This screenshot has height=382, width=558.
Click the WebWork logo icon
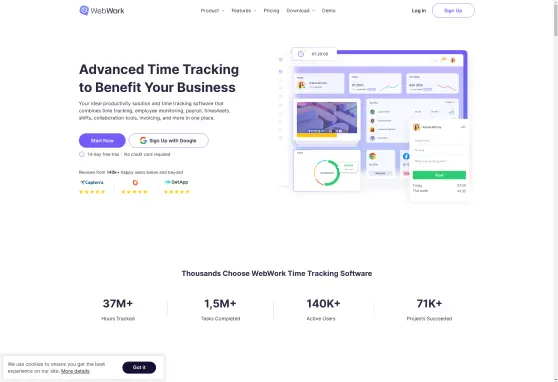tap(84, 10)
